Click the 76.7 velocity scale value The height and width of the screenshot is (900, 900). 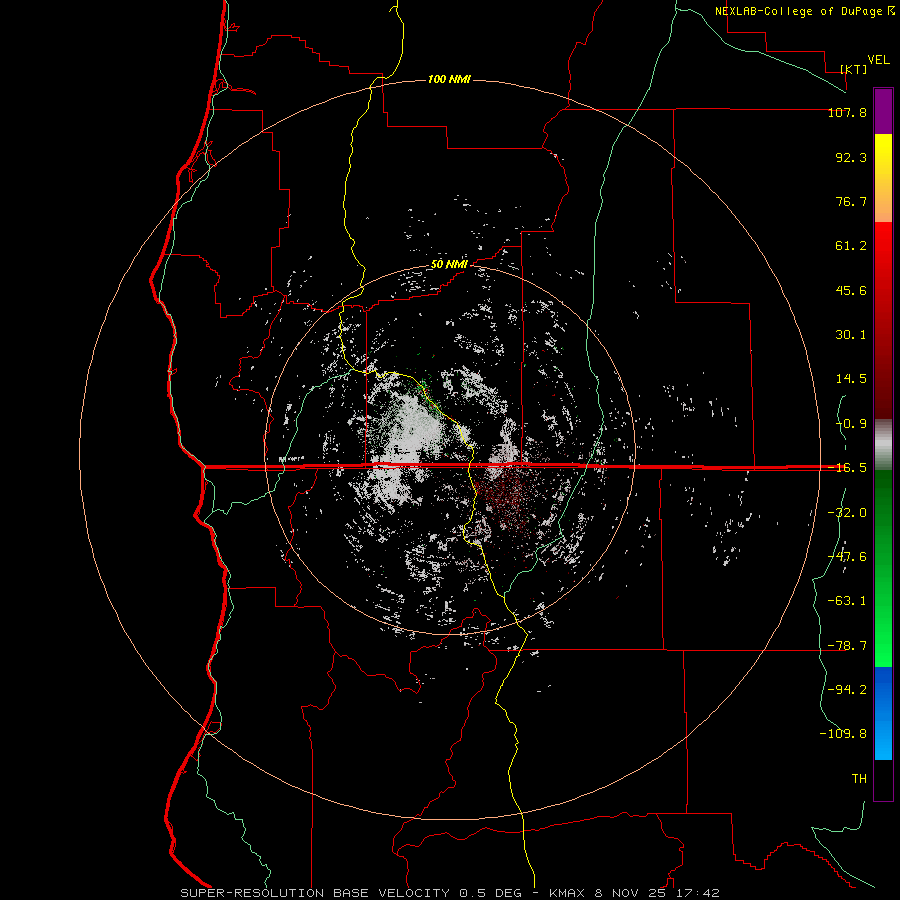[851, 201]
